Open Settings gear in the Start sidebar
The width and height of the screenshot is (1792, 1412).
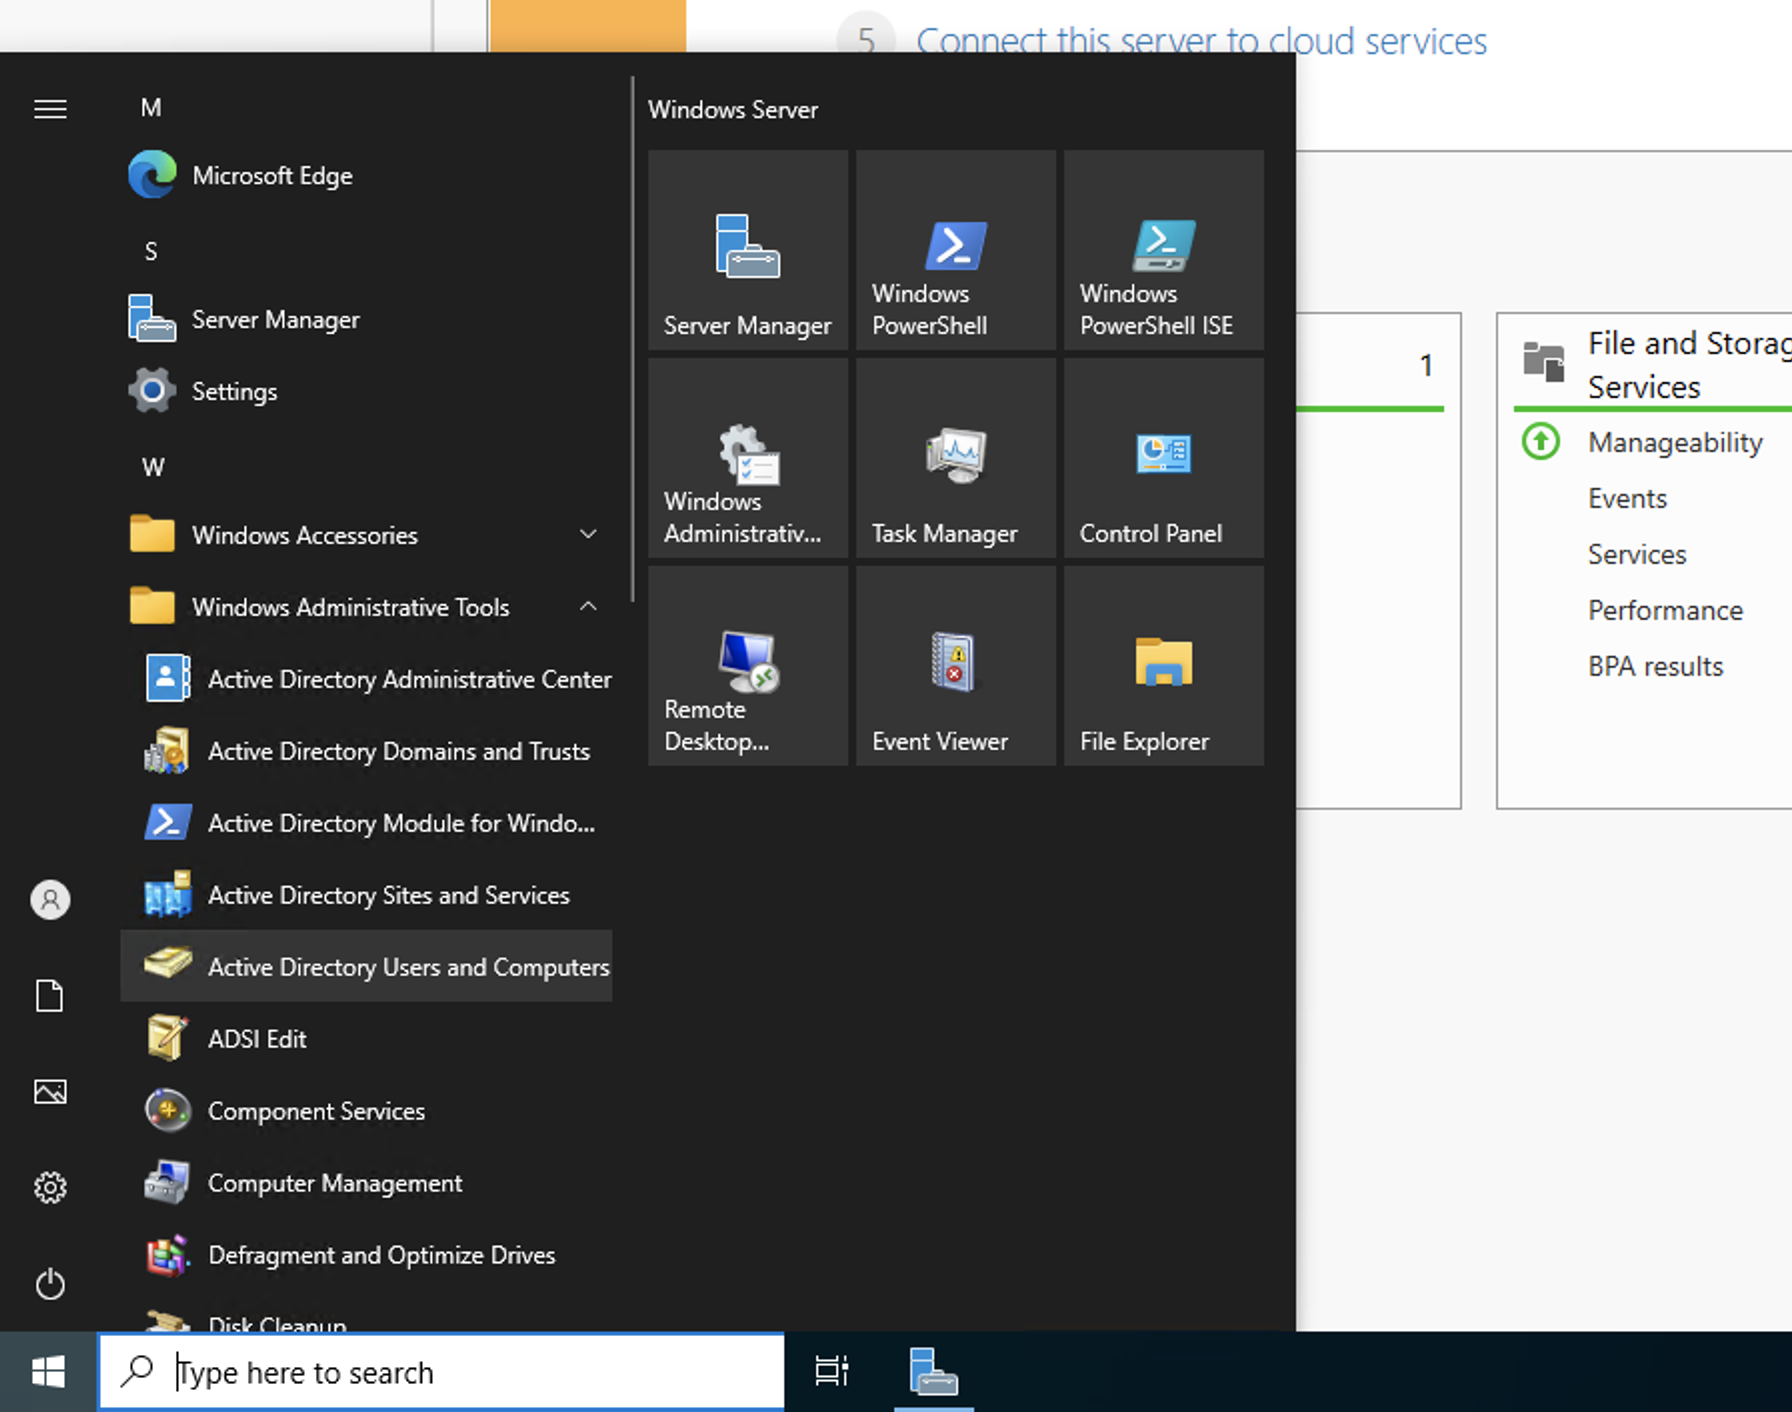tap(50, 1188)
